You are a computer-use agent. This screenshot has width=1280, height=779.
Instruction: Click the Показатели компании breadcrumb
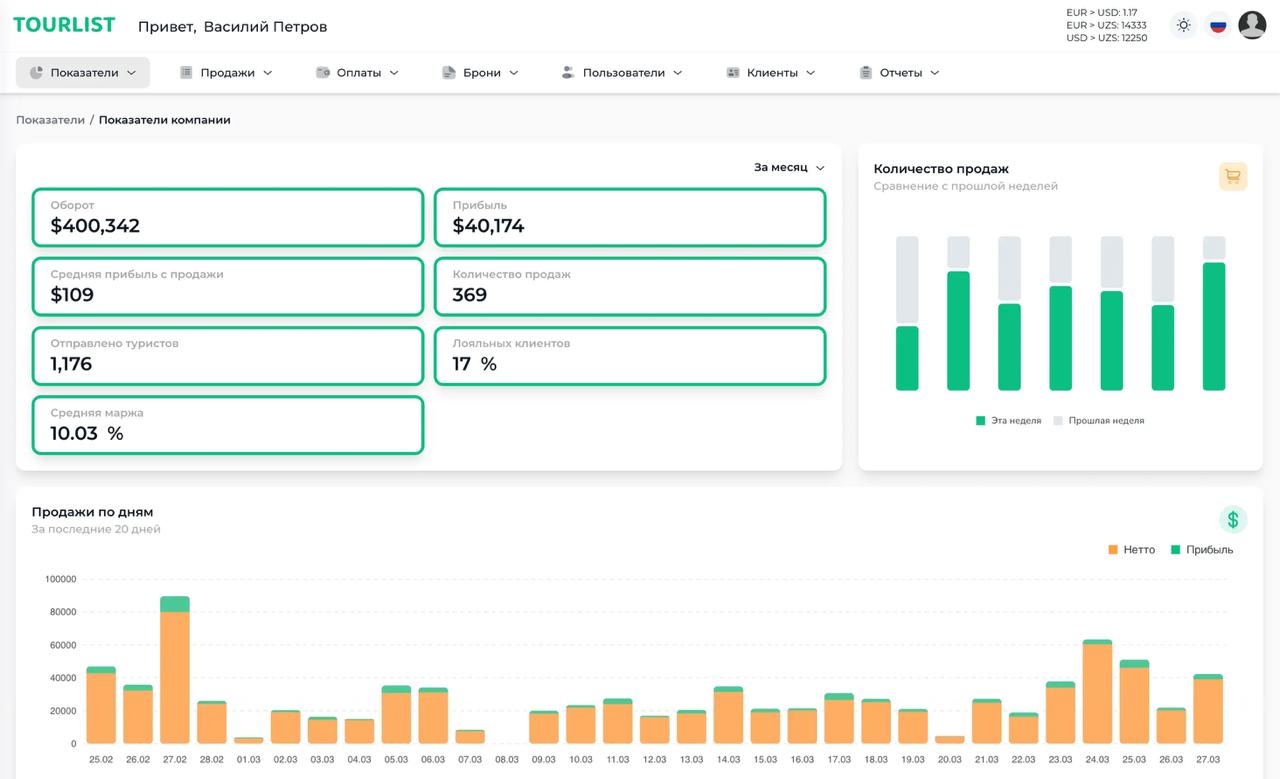click(165, 120)
